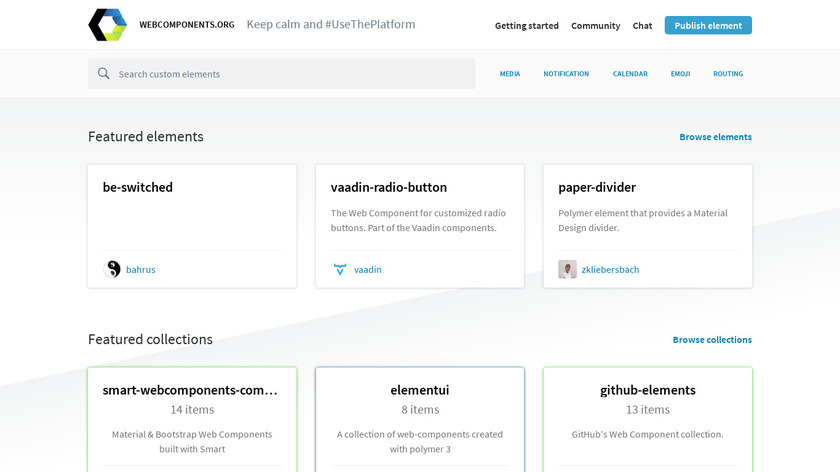Click the search magnifier icon
The width and height of the screenshot is (840, 472).
click(x=103, y=73)
